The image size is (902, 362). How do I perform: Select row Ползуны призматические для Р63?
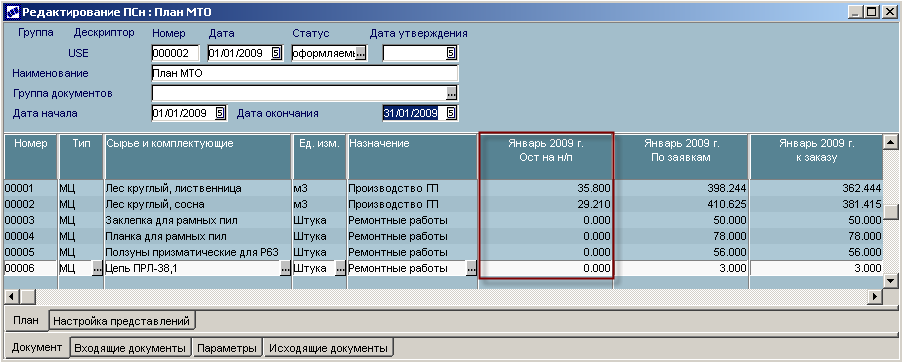point(444,253)
